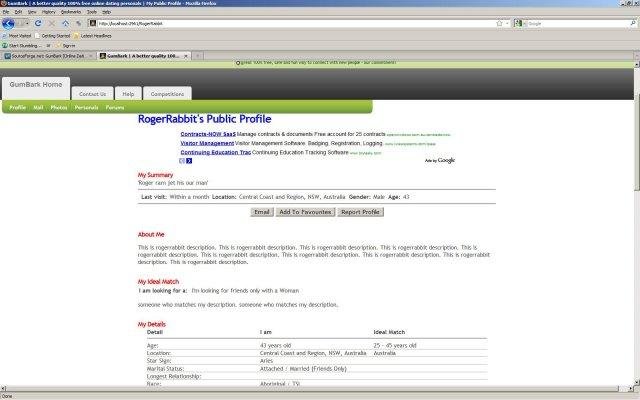Image resolution: width=640 pixels, height=400 pixels.
Task: Open the Most Visited bookmarks folder
Action: (17, 36)
